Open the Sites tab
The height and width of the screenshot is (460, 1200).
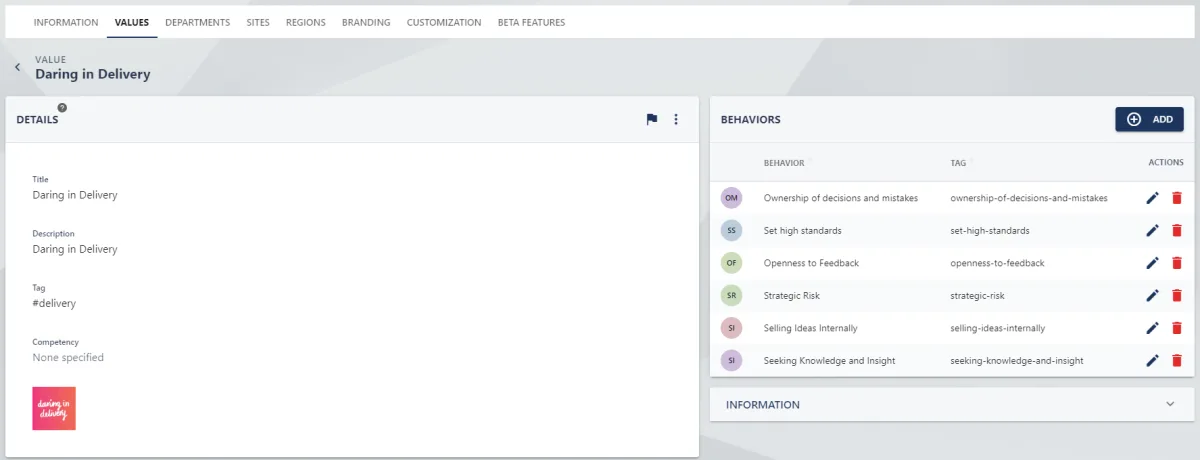[x=258, y=22]
